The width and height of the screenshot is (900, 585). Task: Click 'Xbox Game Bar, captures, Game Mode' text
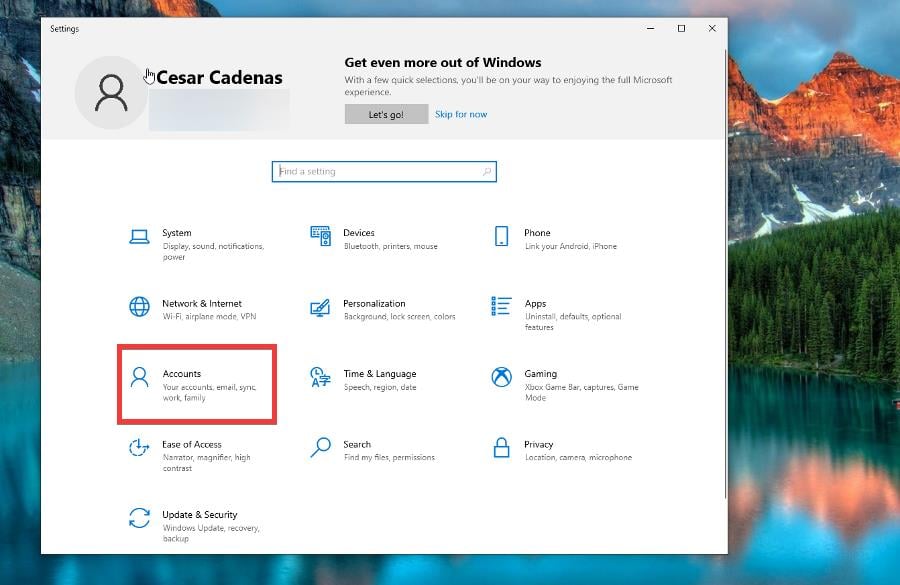(x=581, y=392)
